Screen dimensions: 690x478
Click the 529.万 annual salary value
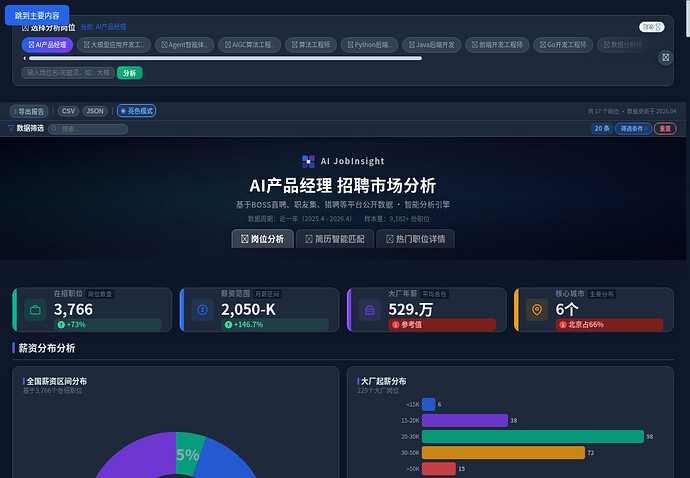411,310
